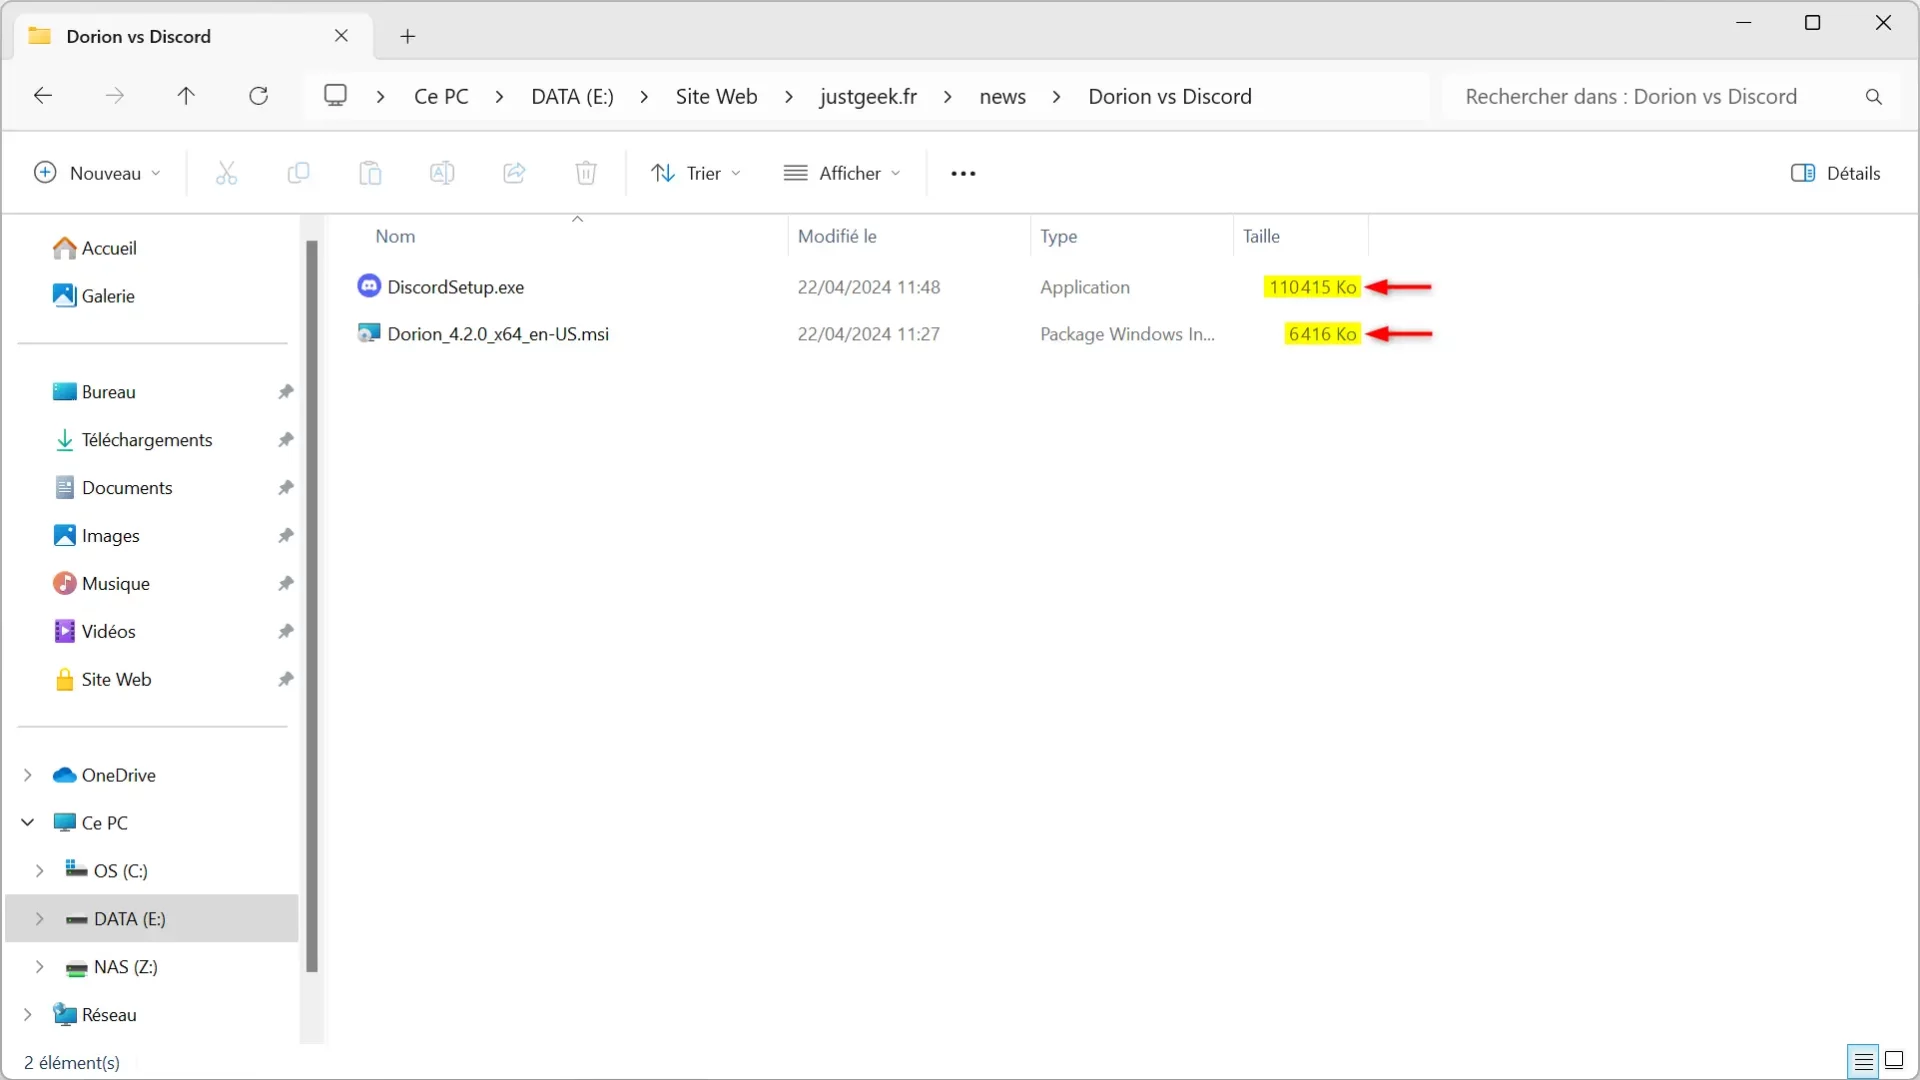Click the Dorion vs Discord breadcrumb
The width and height of the screenshot is (1920, 1080).
click(x=1170, y=96)
